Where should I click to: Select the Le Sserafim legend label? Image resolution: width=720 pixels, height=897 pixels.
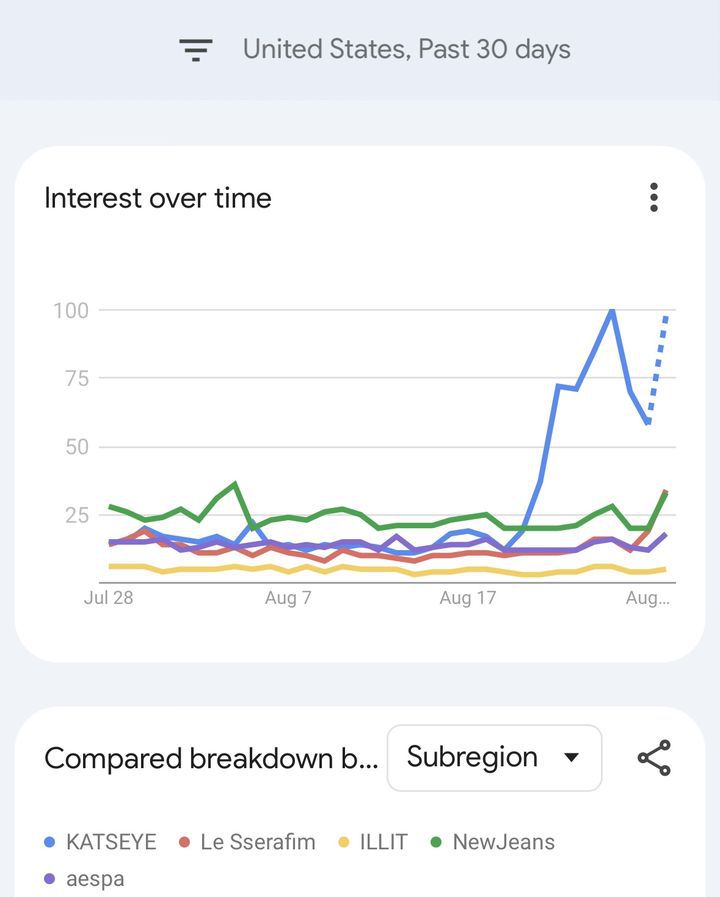[258, 842]
